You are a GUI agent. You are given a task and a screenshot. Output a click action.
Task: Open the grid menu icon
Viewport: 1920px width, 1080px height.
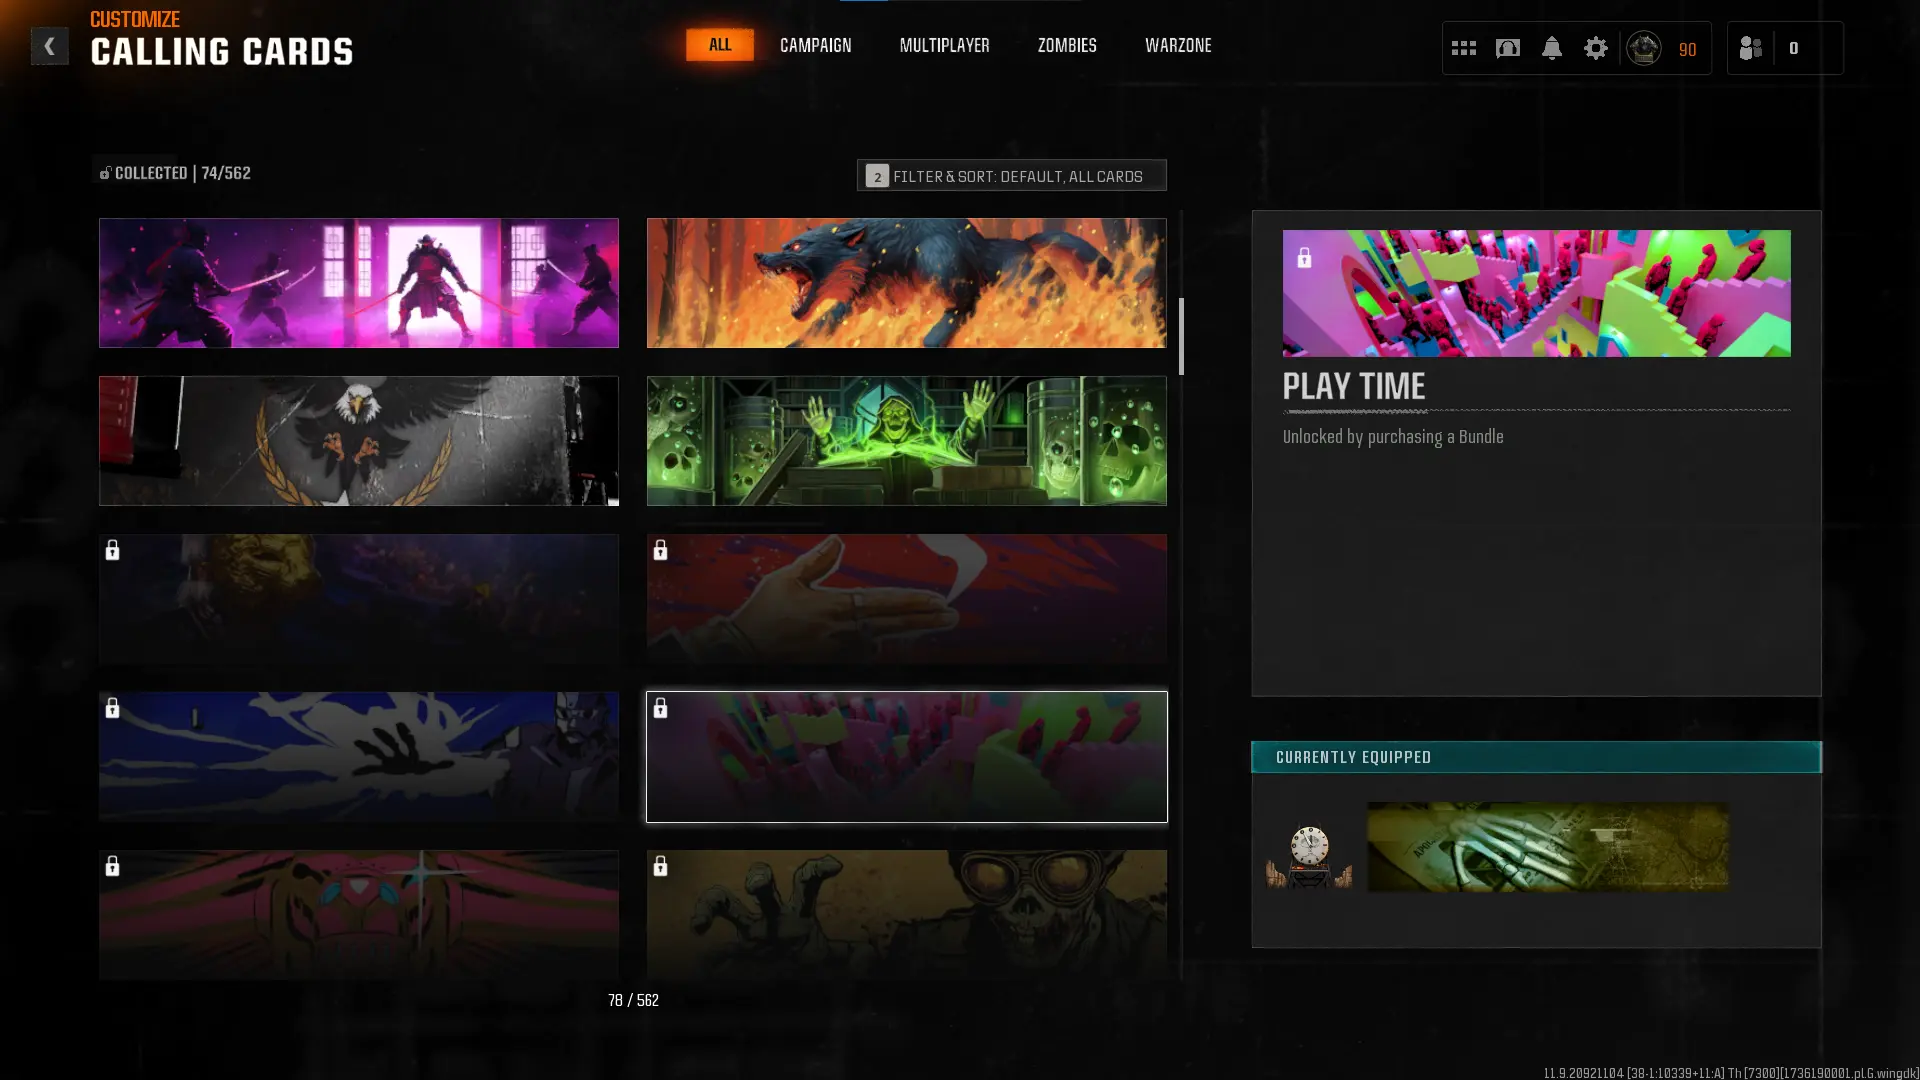click(x=1463, y=48)
